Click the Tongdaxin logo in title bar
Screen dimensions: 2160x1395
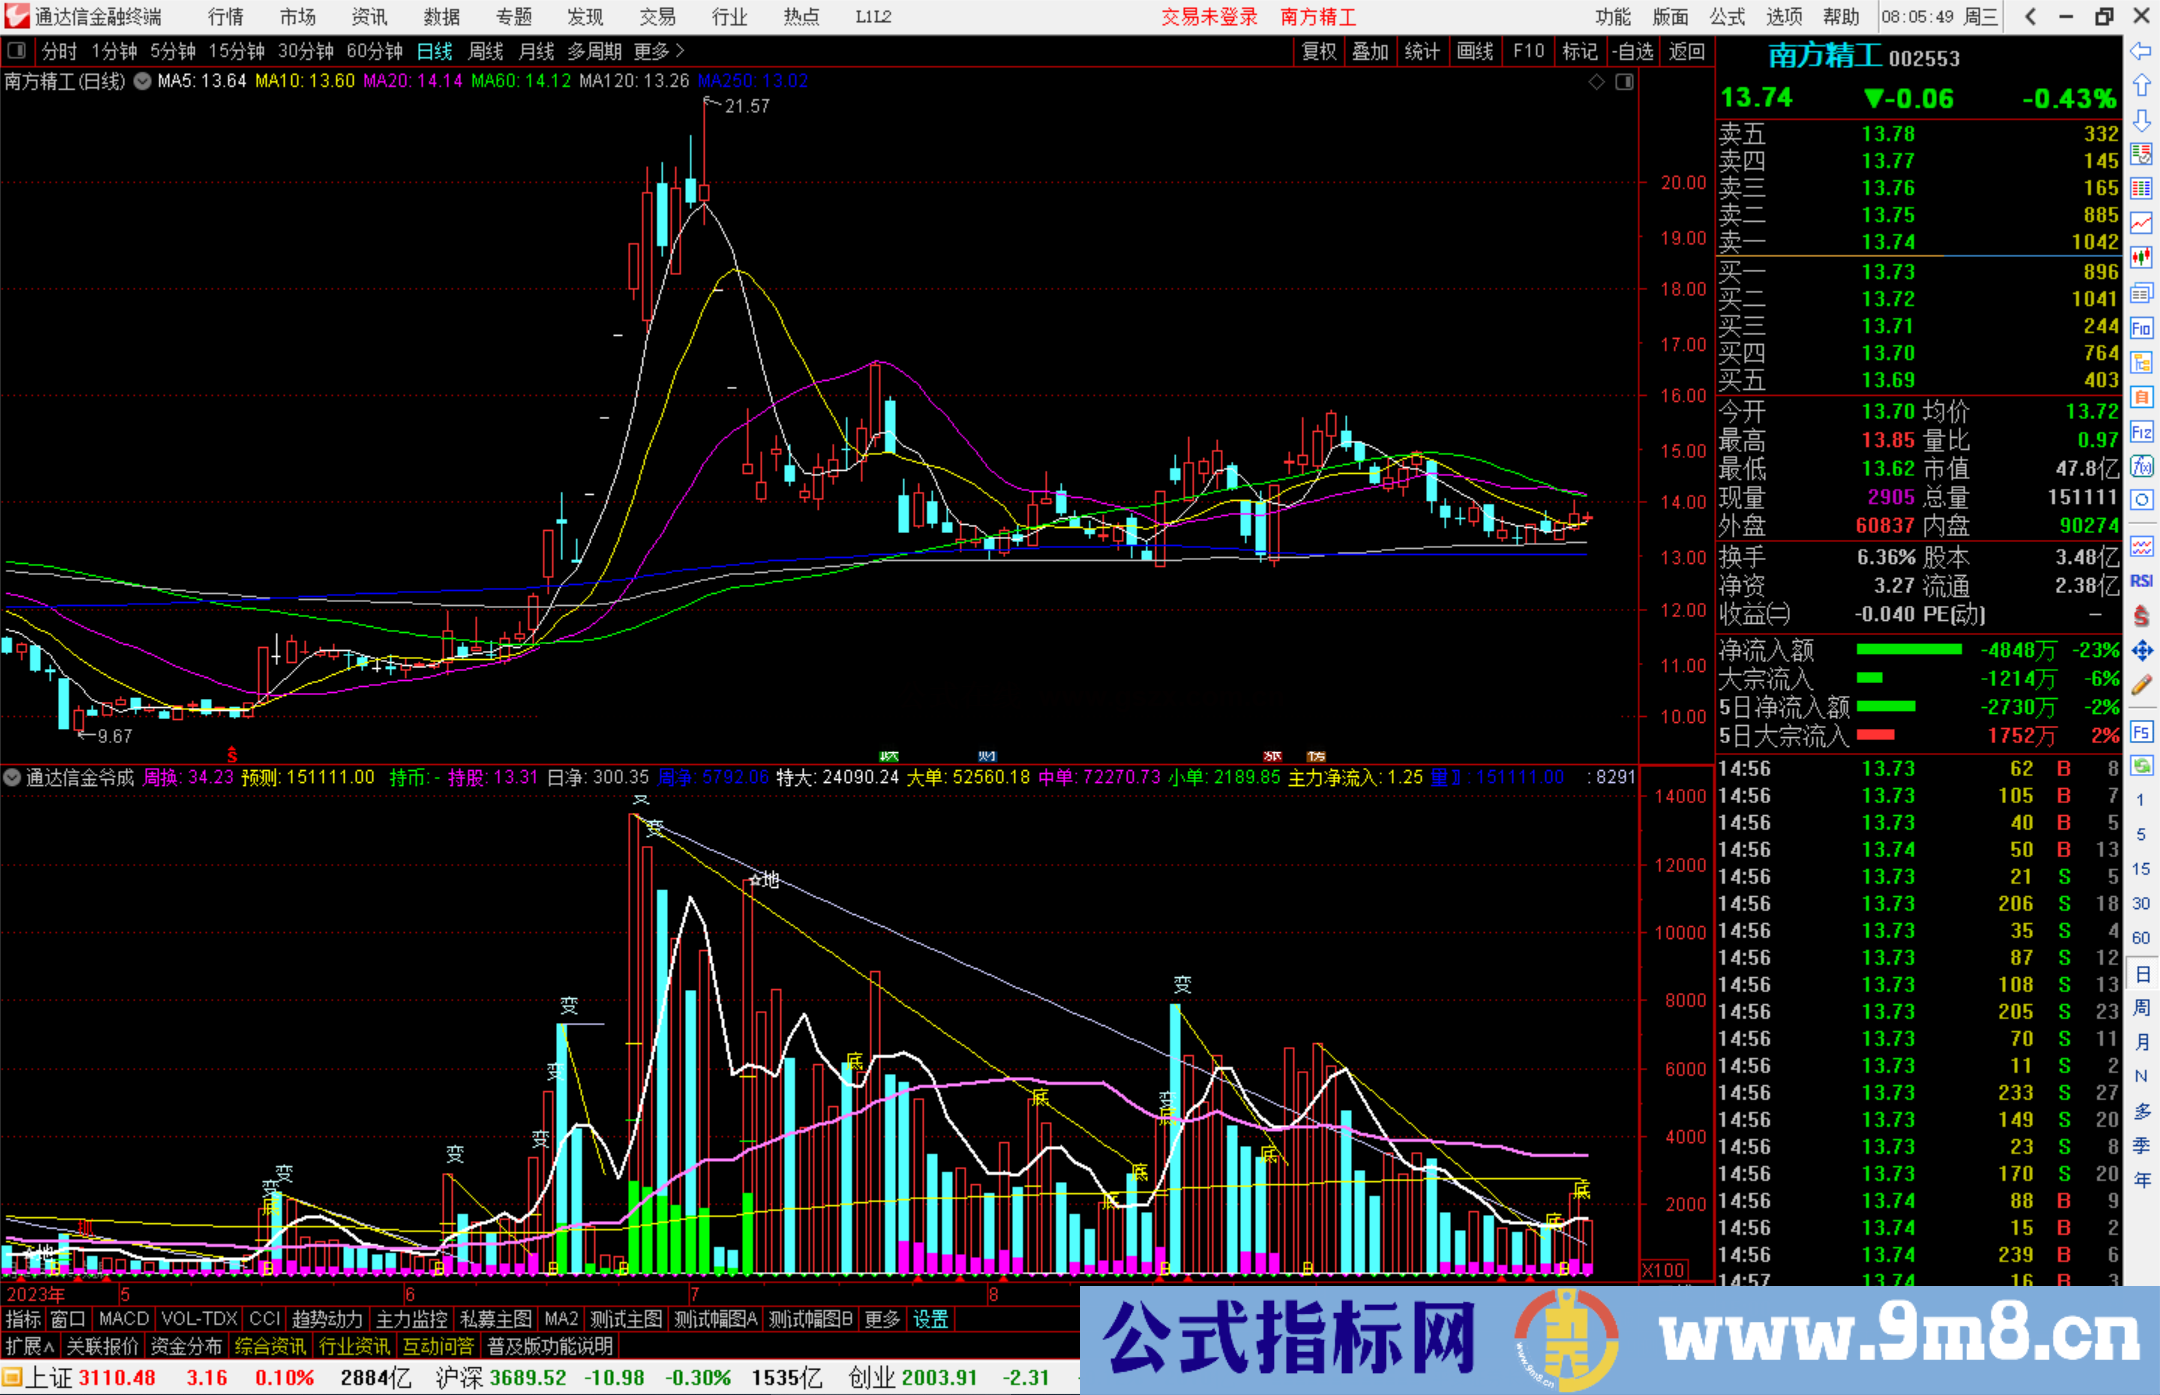click(16, 16)
